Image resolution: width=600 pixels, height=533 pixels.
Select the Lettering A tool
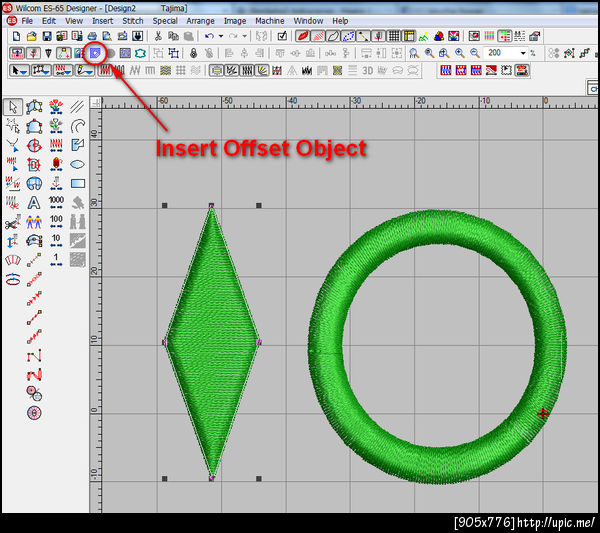[34, 202]
